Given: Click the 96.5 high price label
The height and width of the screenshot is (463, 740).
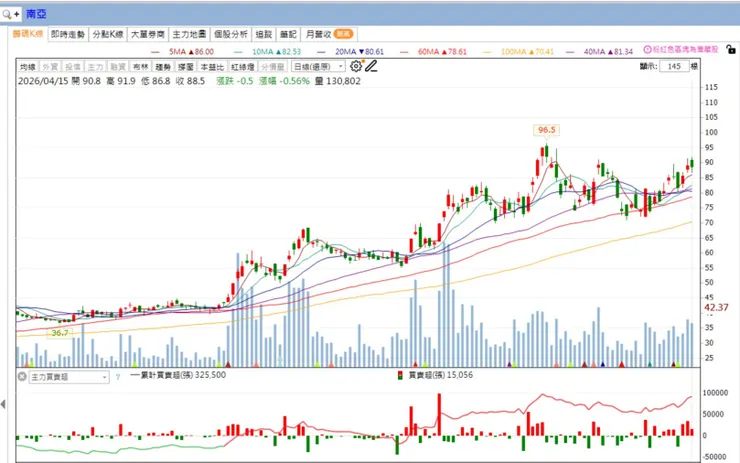Looking at the screenshot, I should [547, 130].
